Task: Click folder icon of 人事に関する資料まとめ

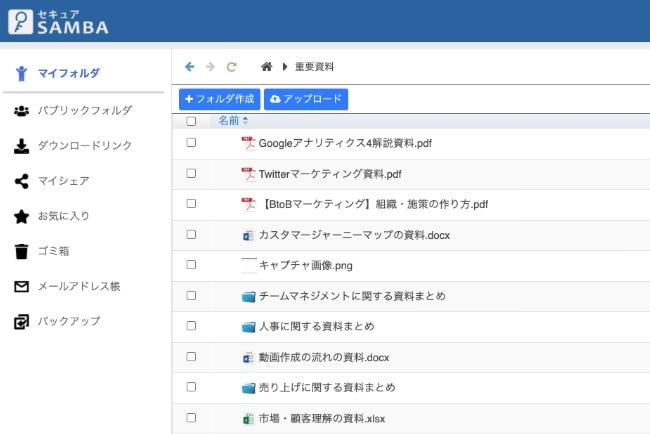Action: coord(248,327)
